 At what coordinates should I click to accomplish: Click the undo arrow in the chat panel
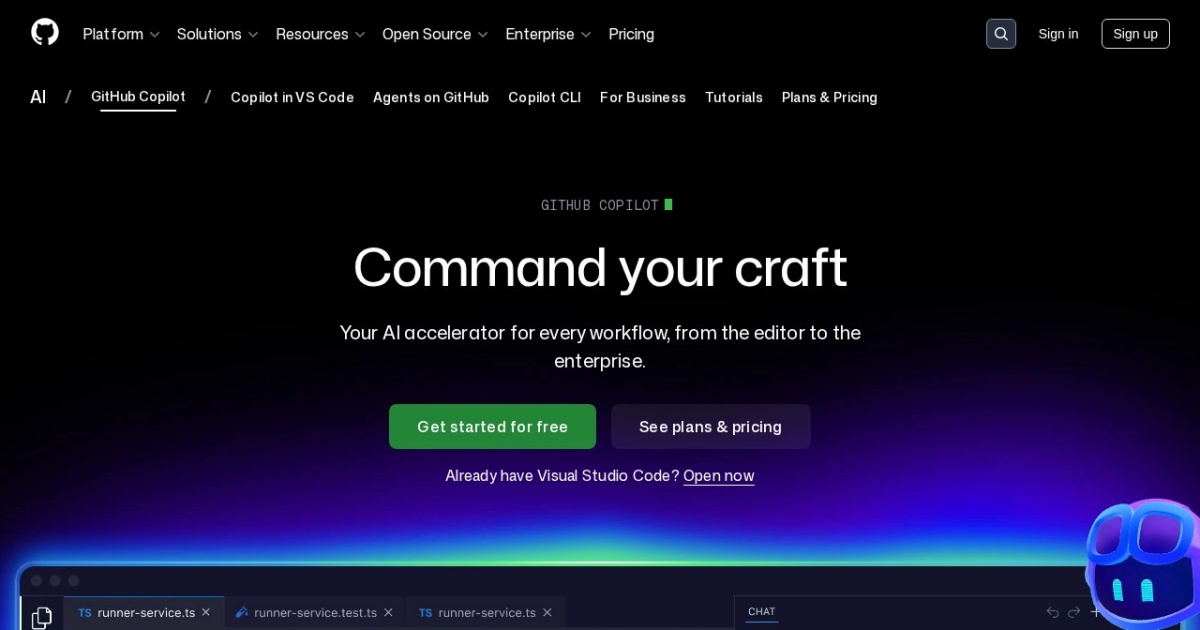pyautogui.click(x=1052, y=611)
